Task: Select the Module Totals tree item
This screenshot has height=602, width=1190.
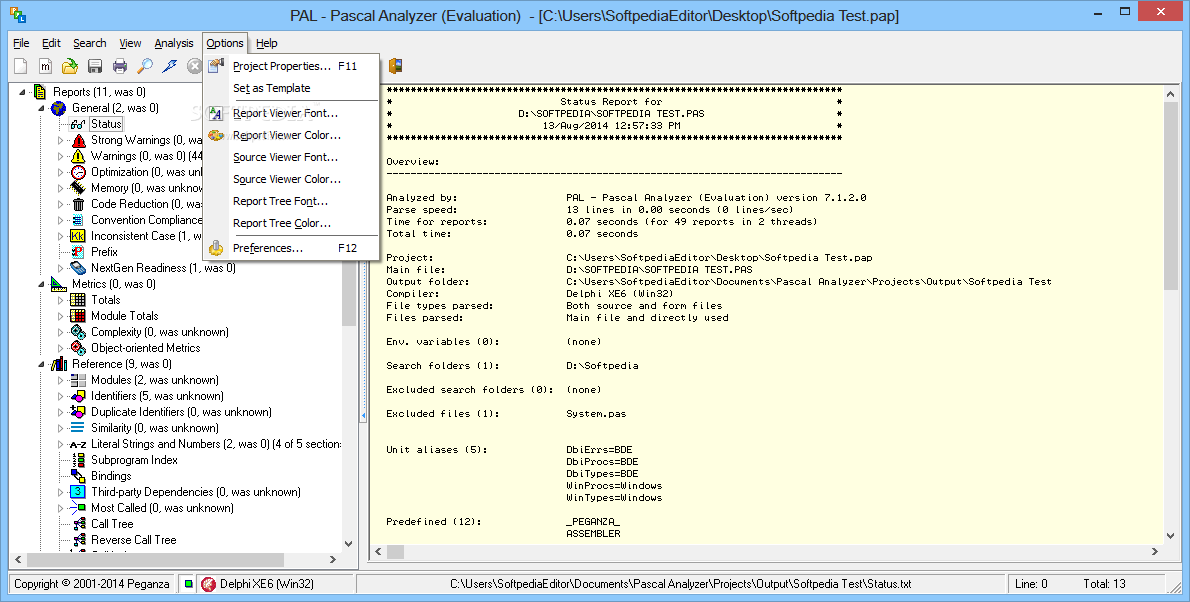Action: [x=124, y=316]
